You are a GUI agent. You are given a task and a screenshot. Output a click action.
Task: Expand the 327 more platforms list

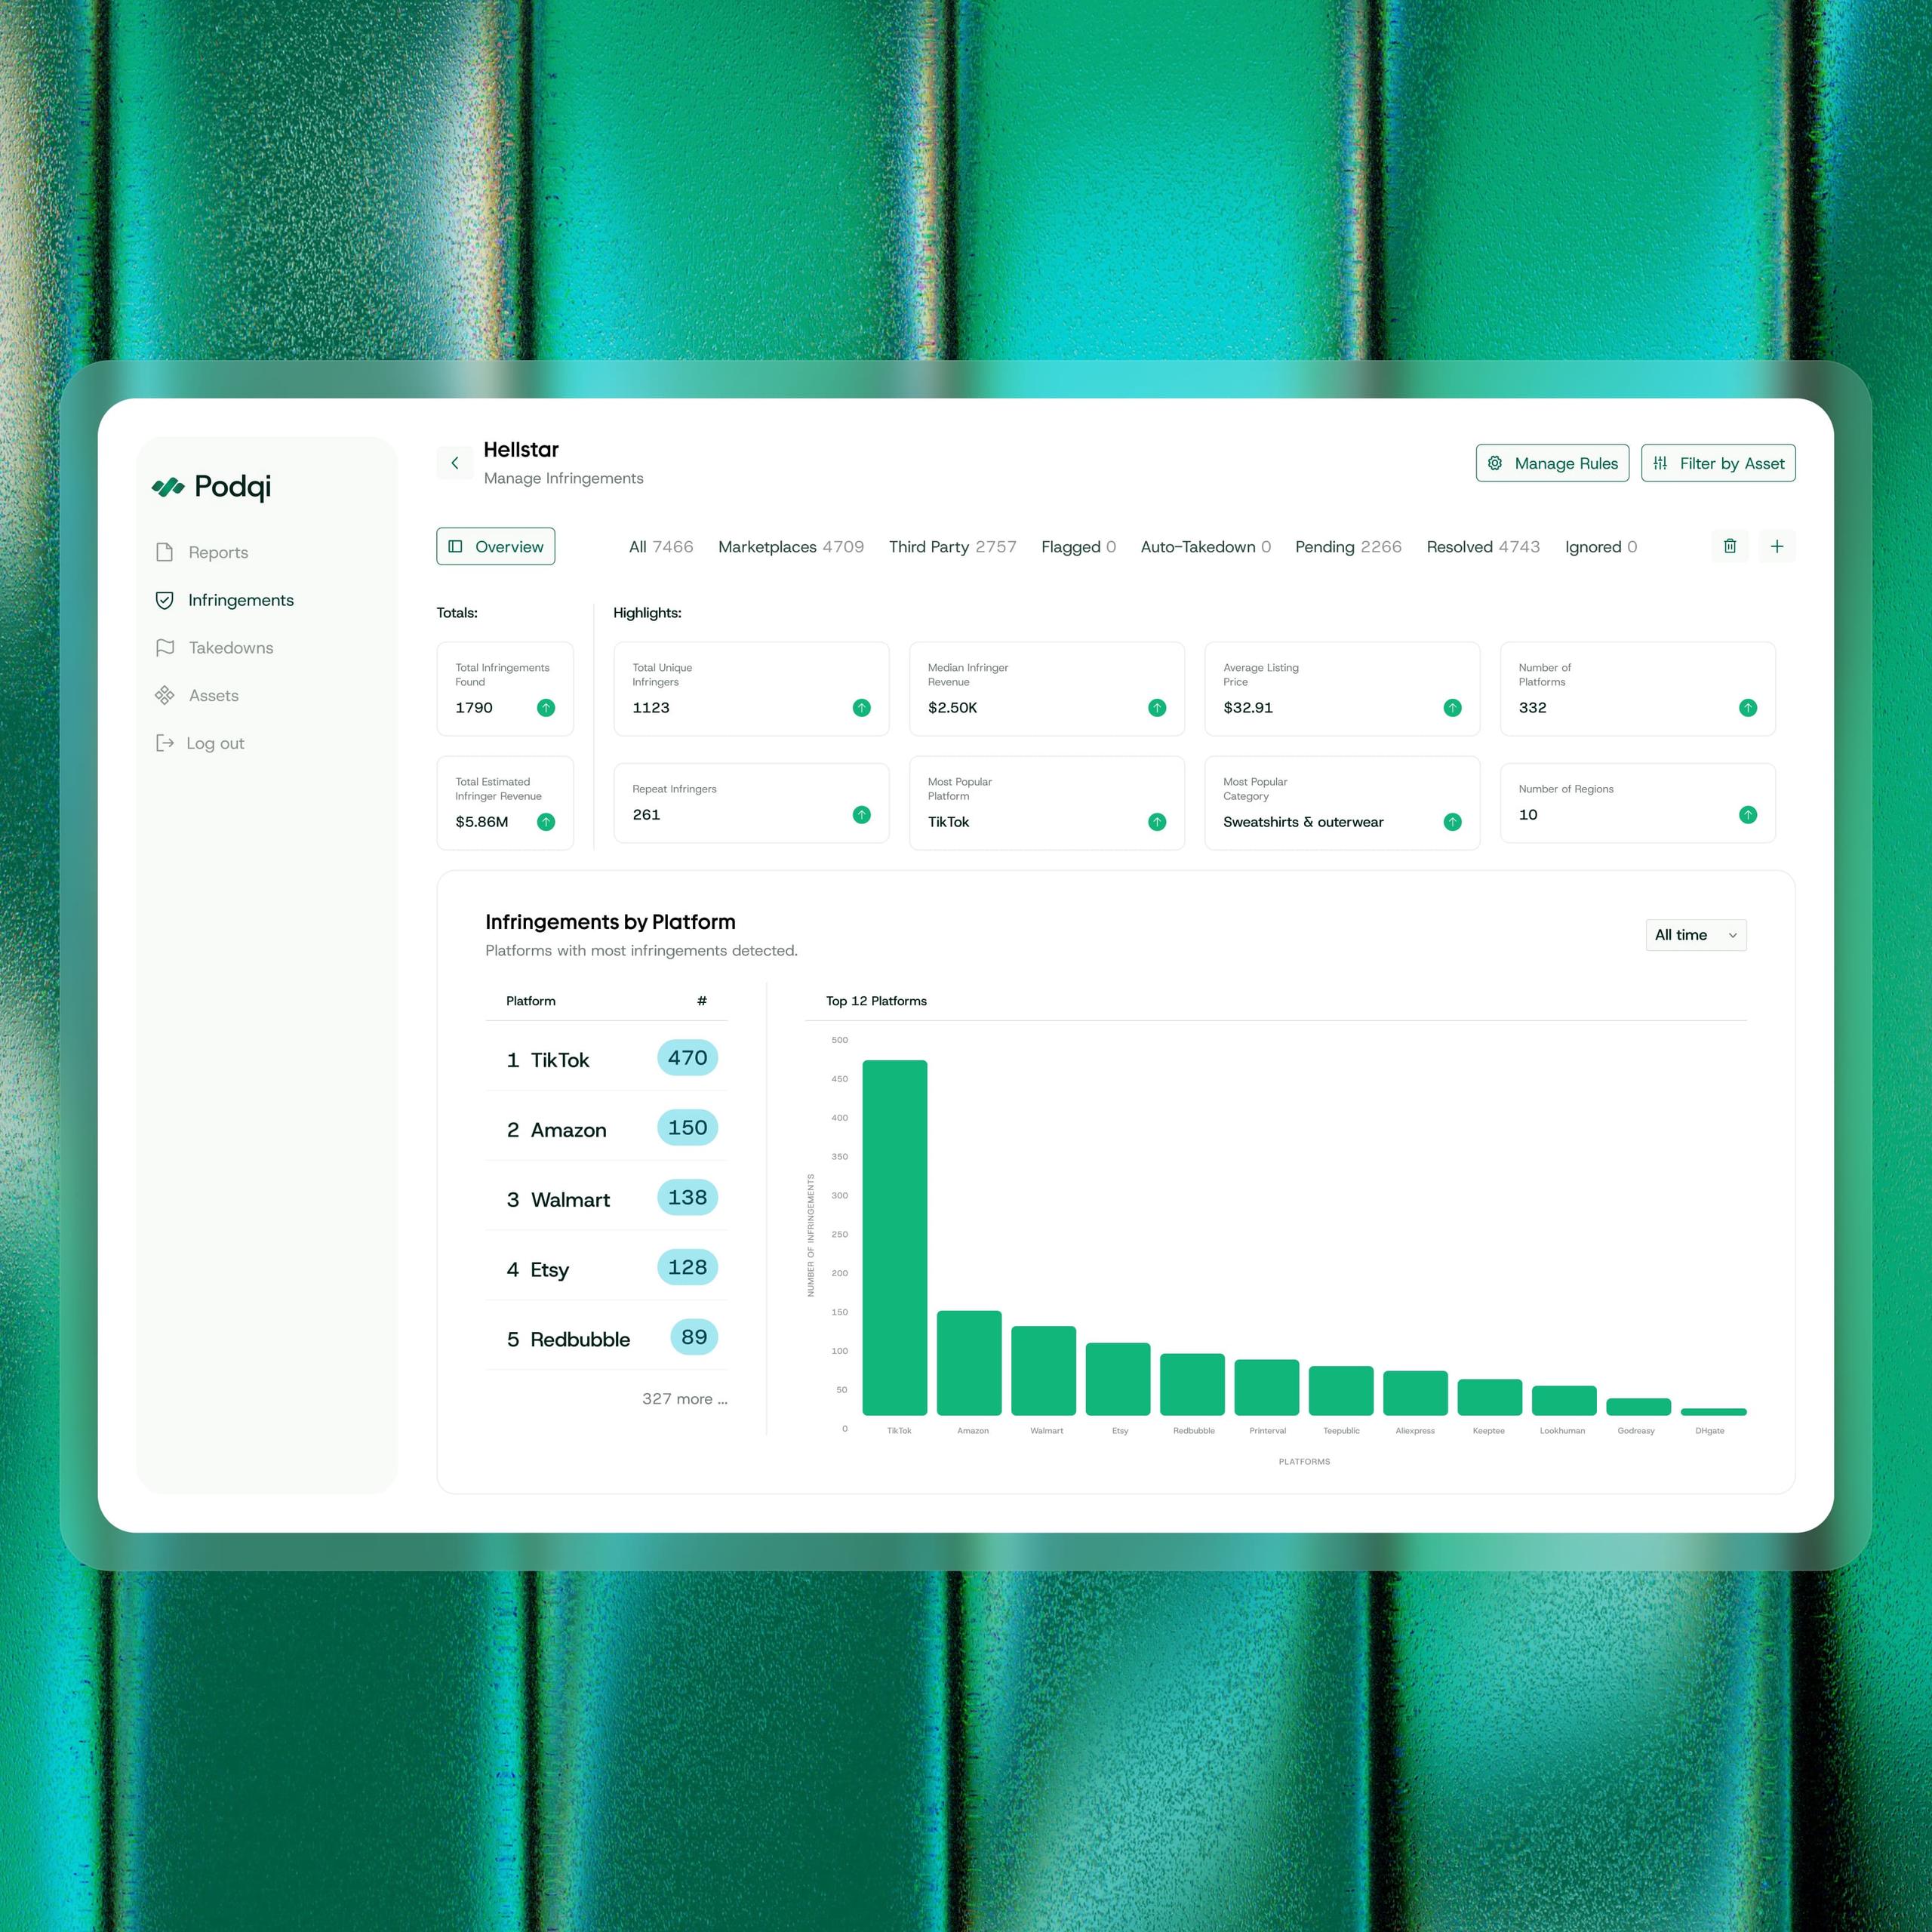tap(684, 1399)
